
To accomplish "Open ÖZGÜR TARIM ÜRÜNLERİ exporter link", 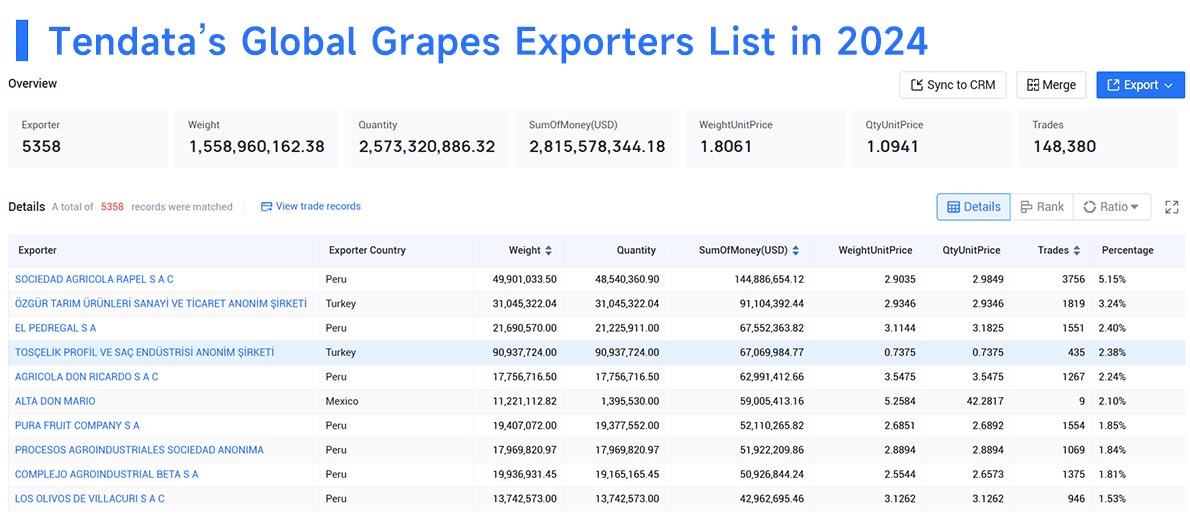I will tap(161, 304).
